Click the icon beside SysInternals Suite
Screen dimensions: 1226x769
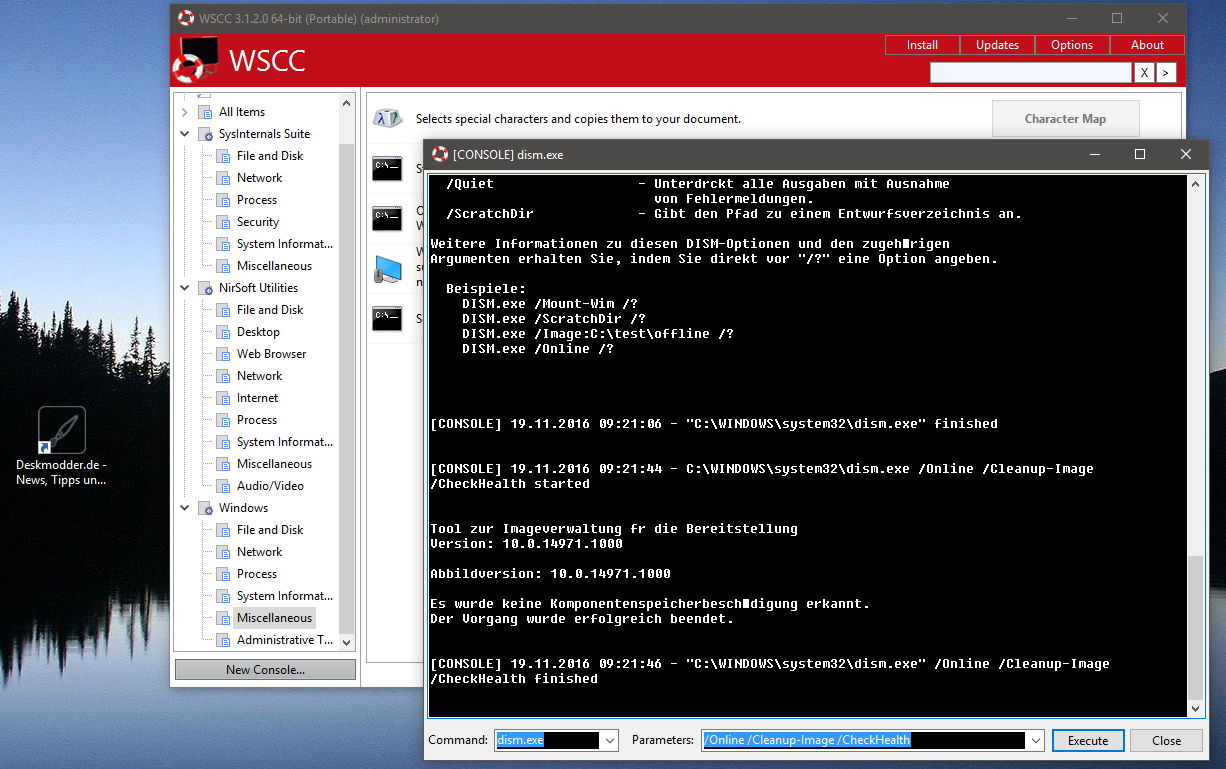[x=206, y=134]
